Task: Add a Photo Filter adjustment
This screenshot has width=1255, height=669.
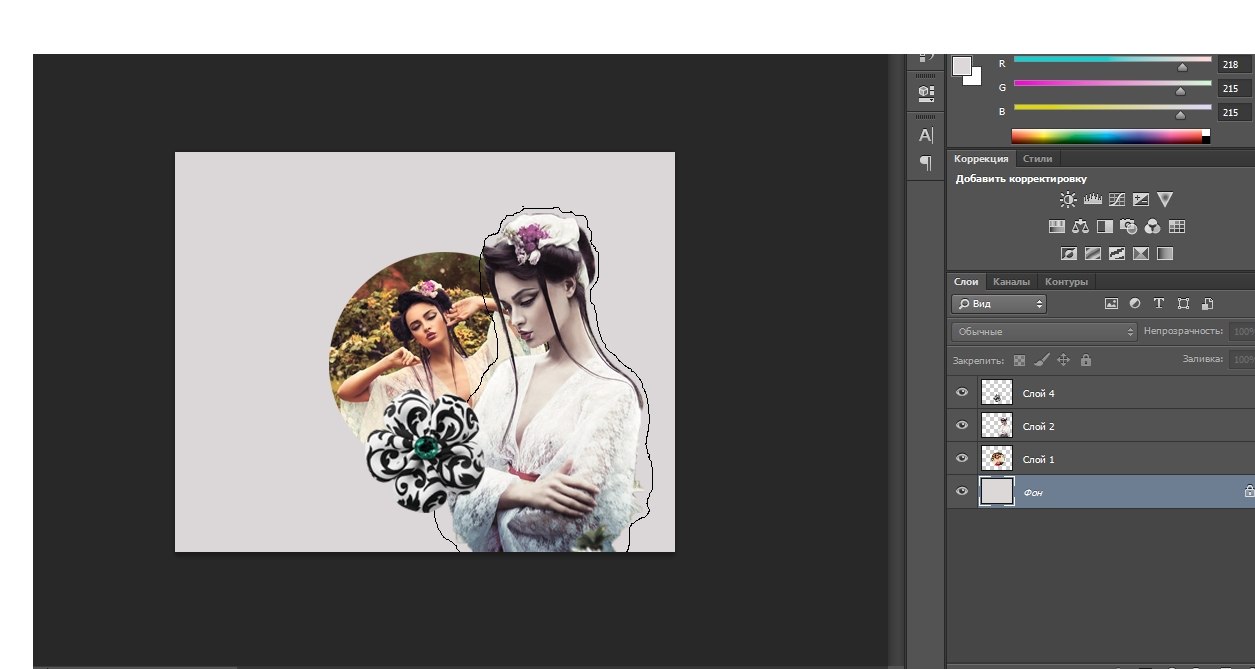Action: coord(1128,227)
